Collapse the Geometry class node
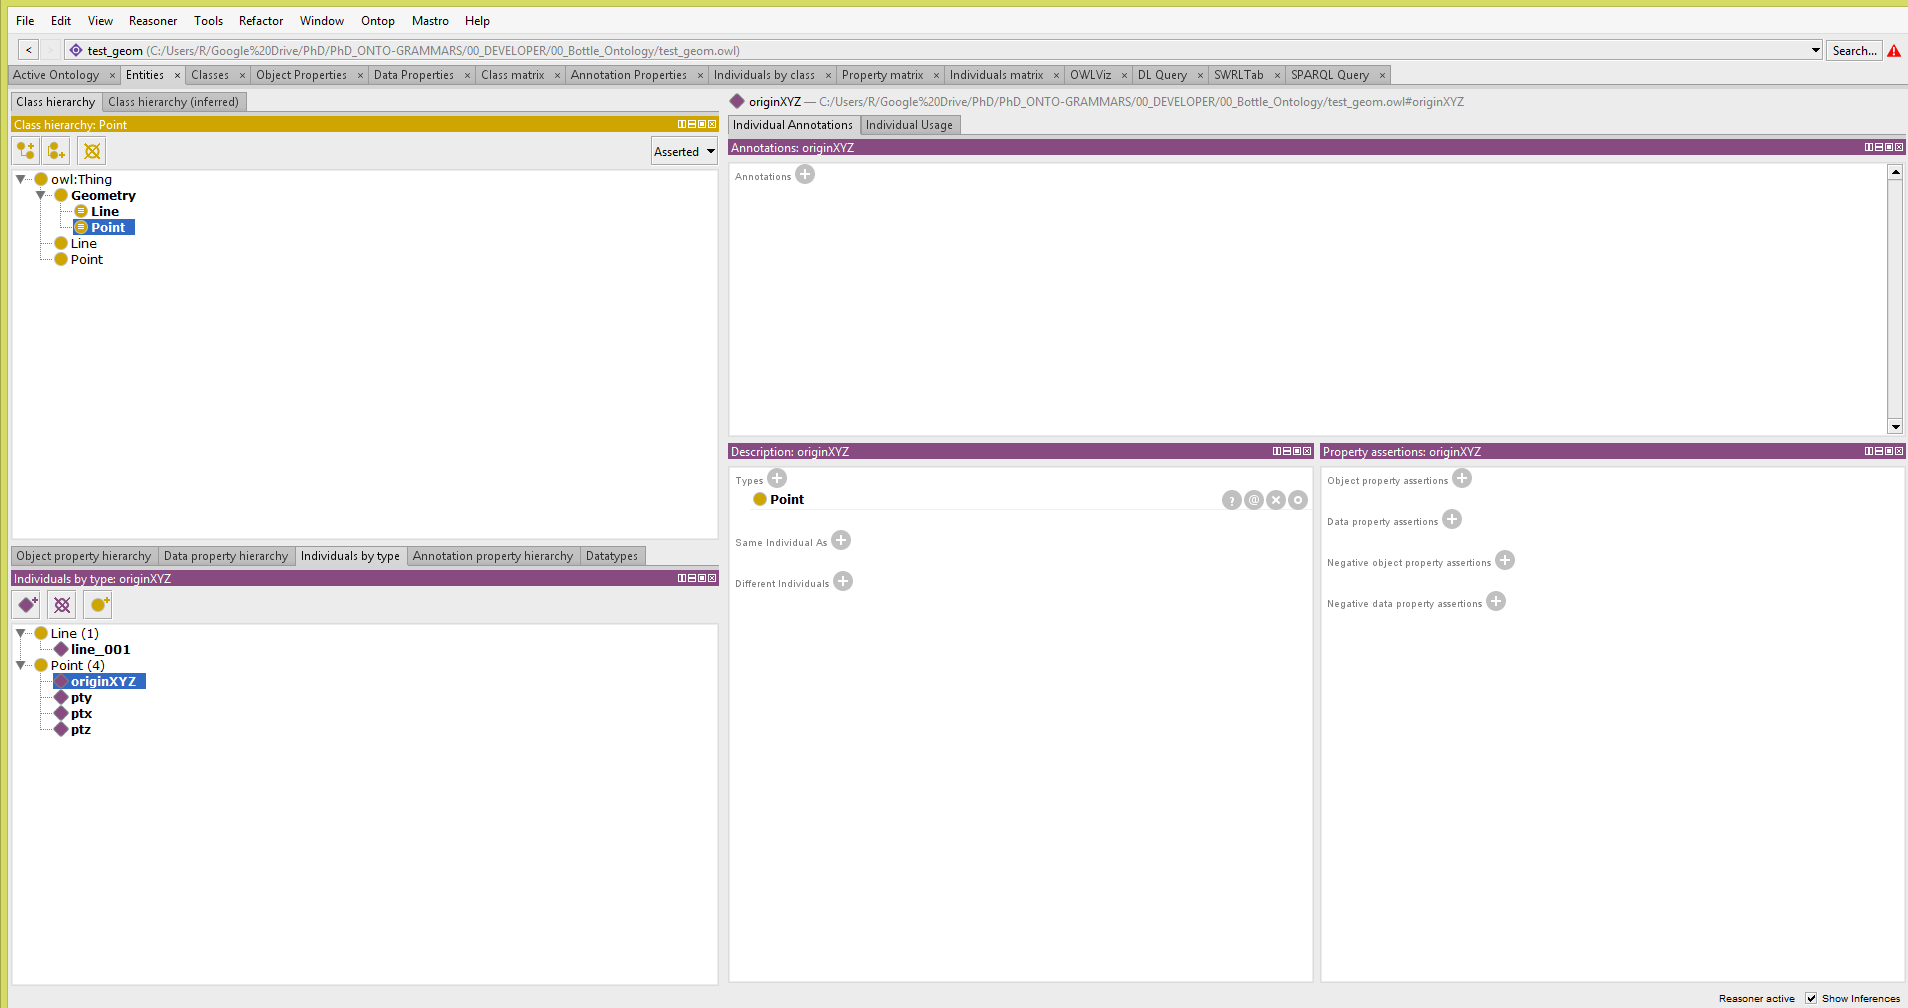Viewport: 1908px width, 1008px height. [x=41, y=196]
